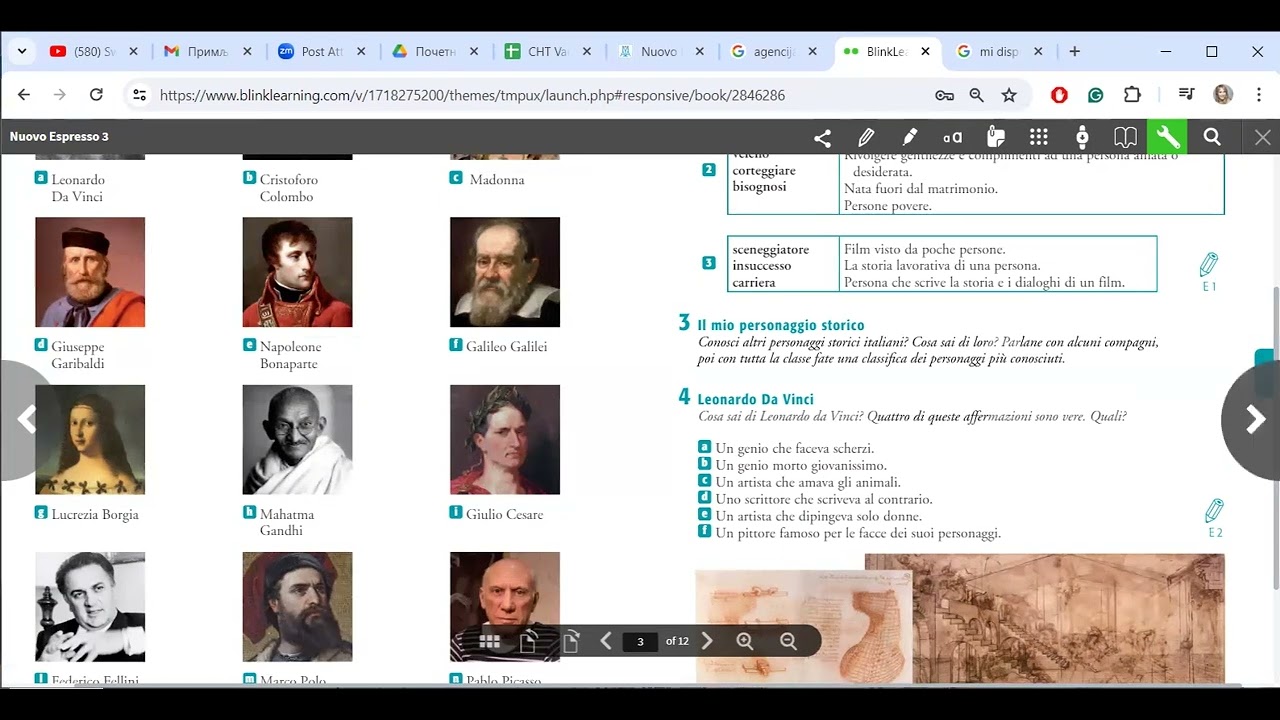Select the pencil drawing tool
The image size is (1280, 720).
[866, 137]
